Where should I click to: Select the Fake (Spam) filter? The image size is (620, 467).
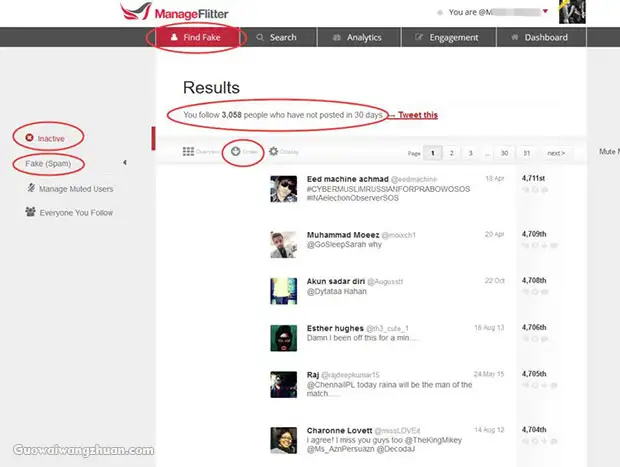(x=48, y=163)
